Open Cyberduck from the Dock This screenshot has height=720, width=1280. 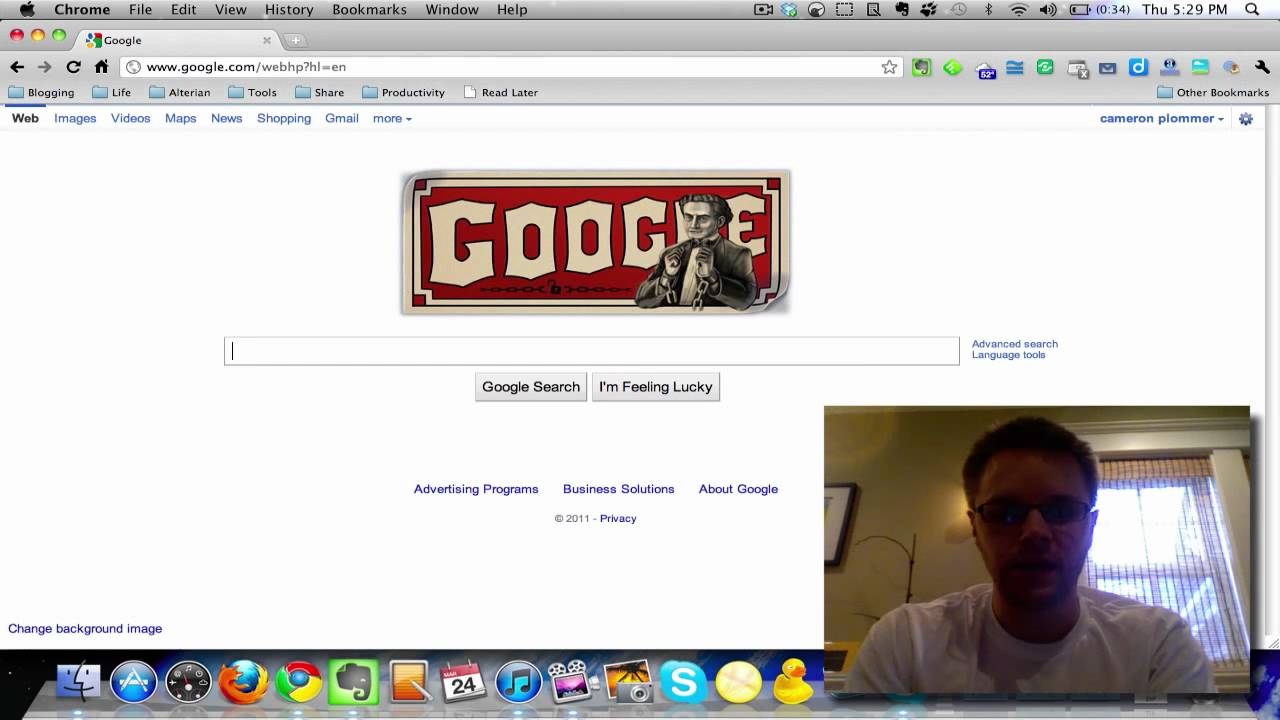point(794,682)
